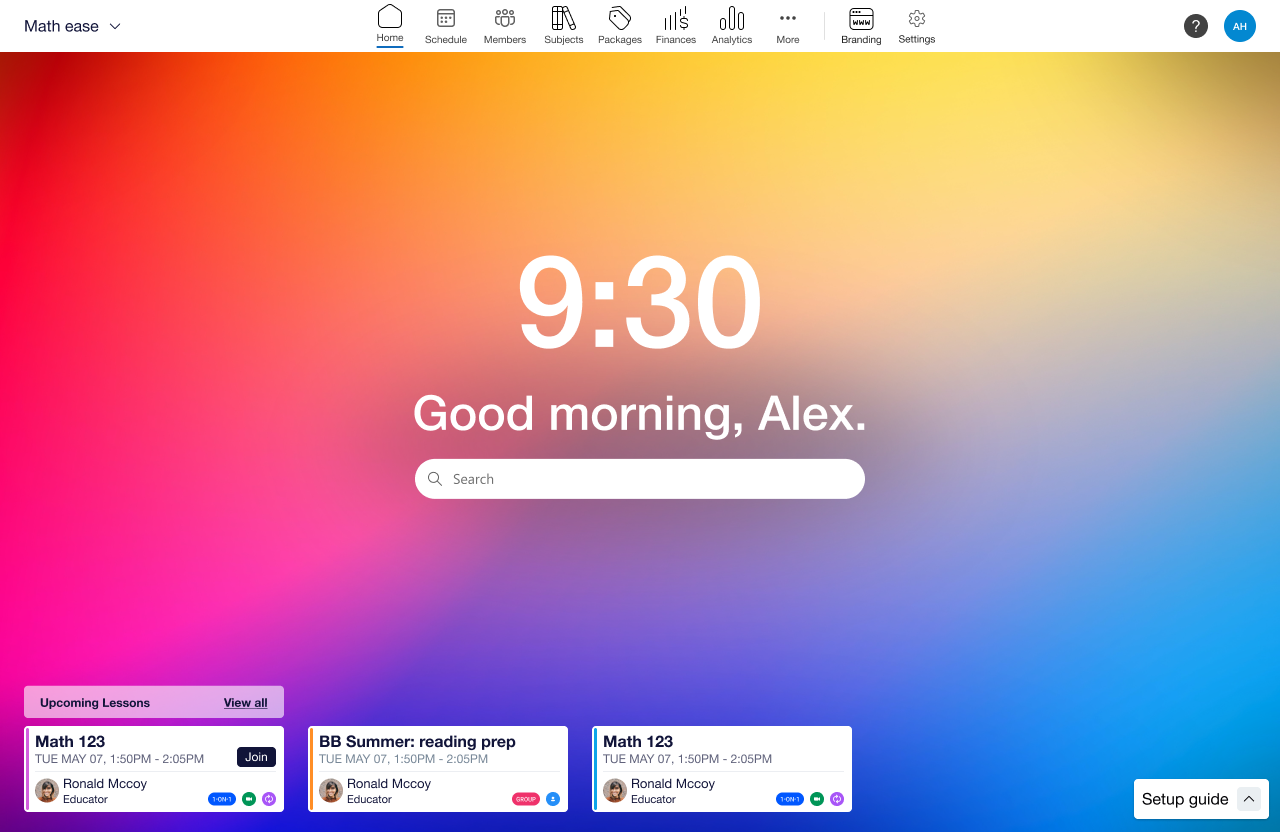Join the Math 123 lesson

pyautogui.click(x=255, y=757)
